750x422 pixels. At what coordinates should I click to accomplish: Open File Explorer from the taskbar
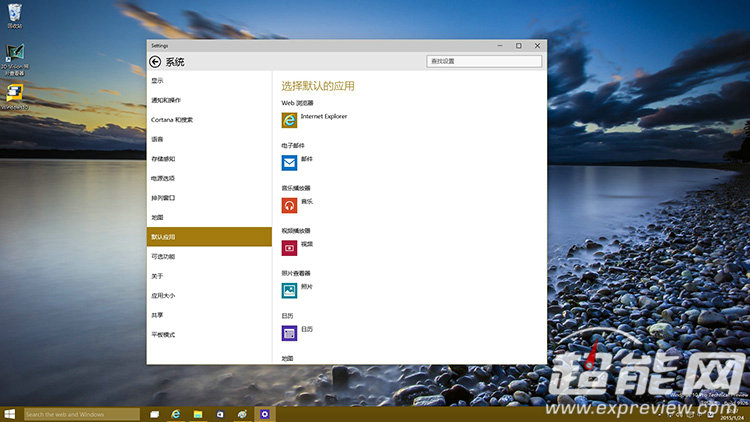(x=198, y=413)
